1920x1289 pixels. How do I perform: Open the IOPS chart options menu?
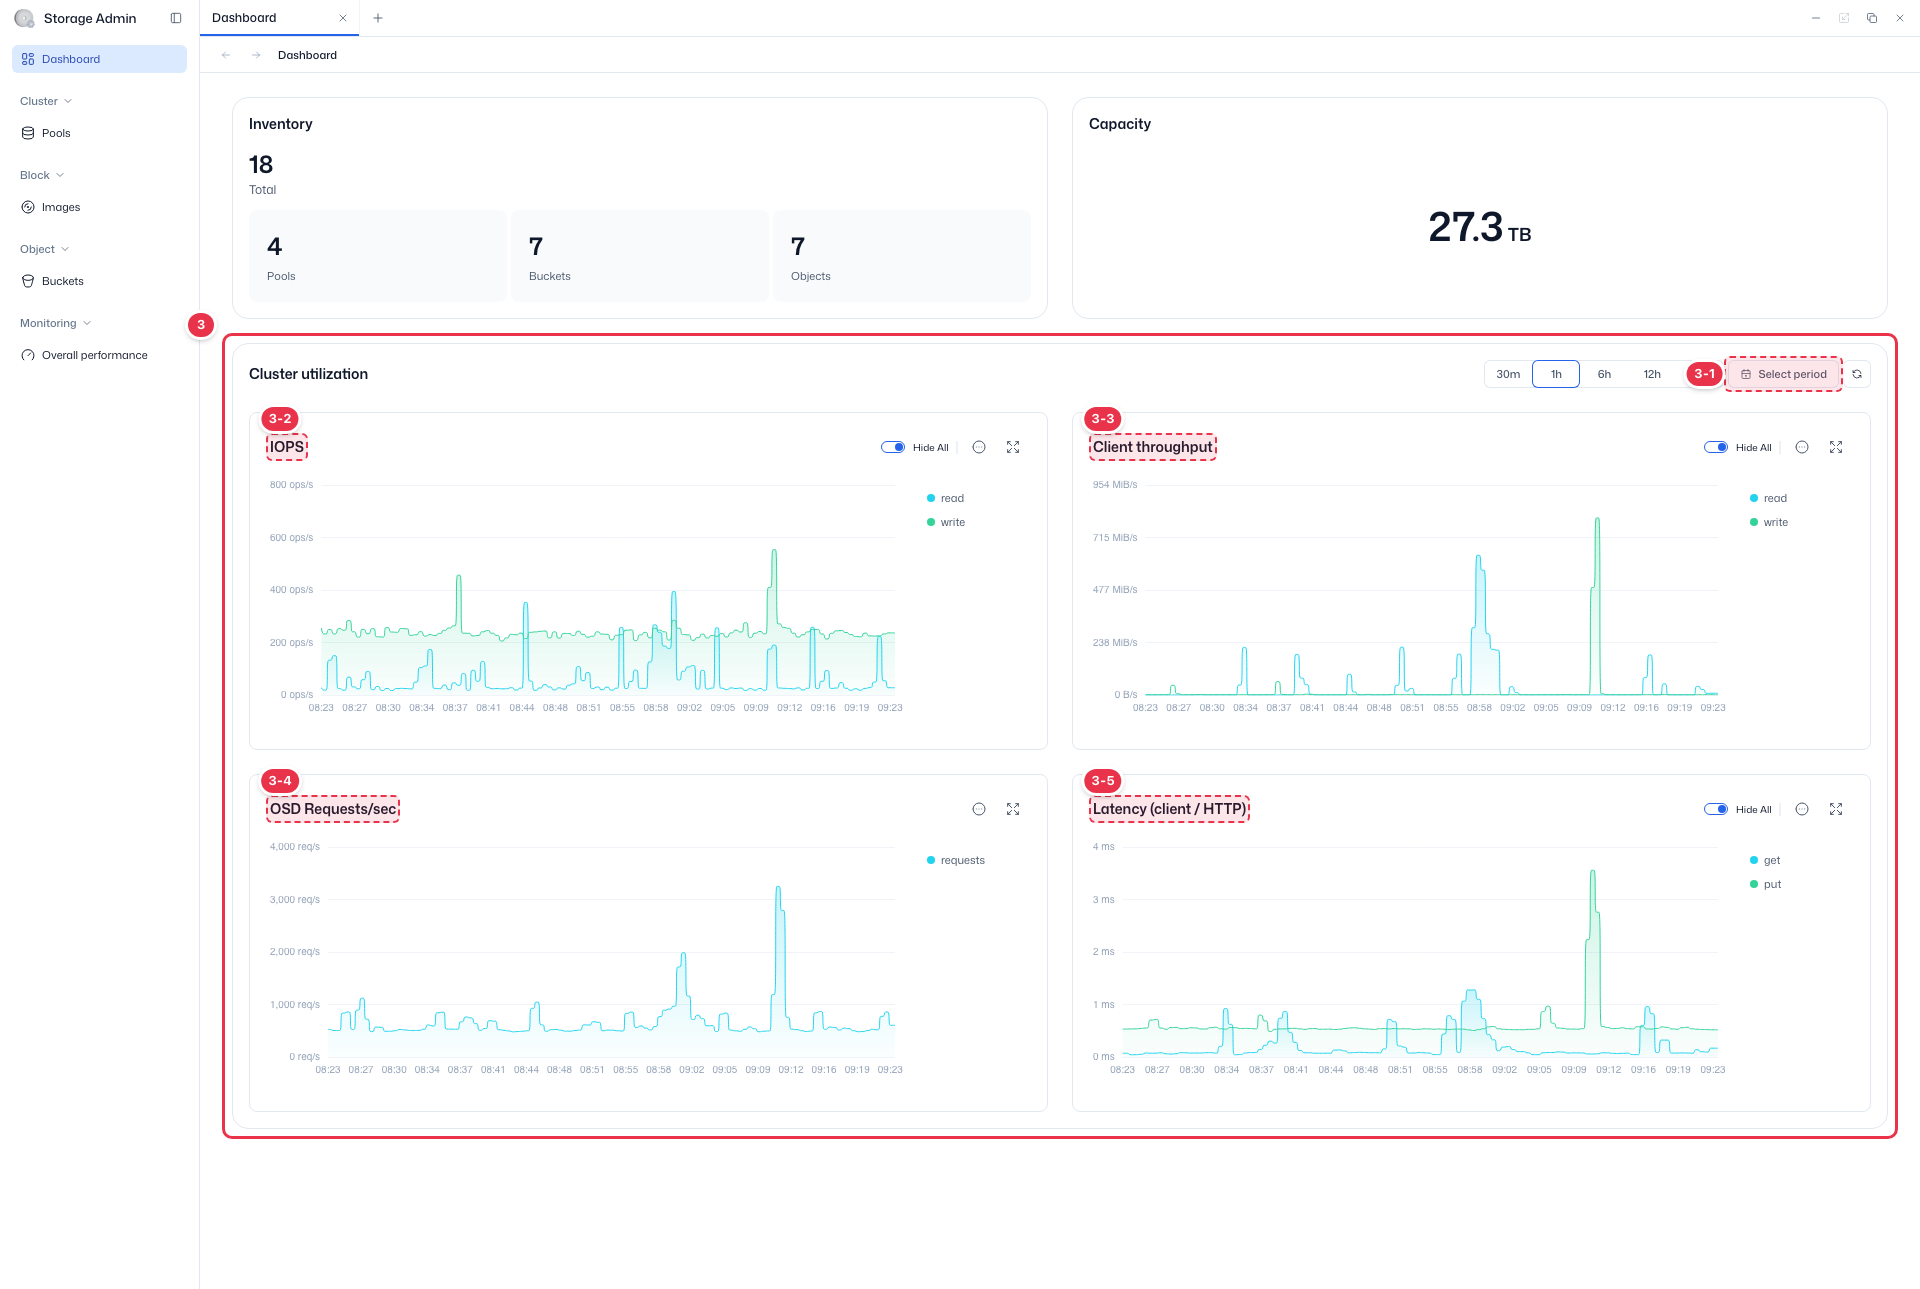(979, 447)
